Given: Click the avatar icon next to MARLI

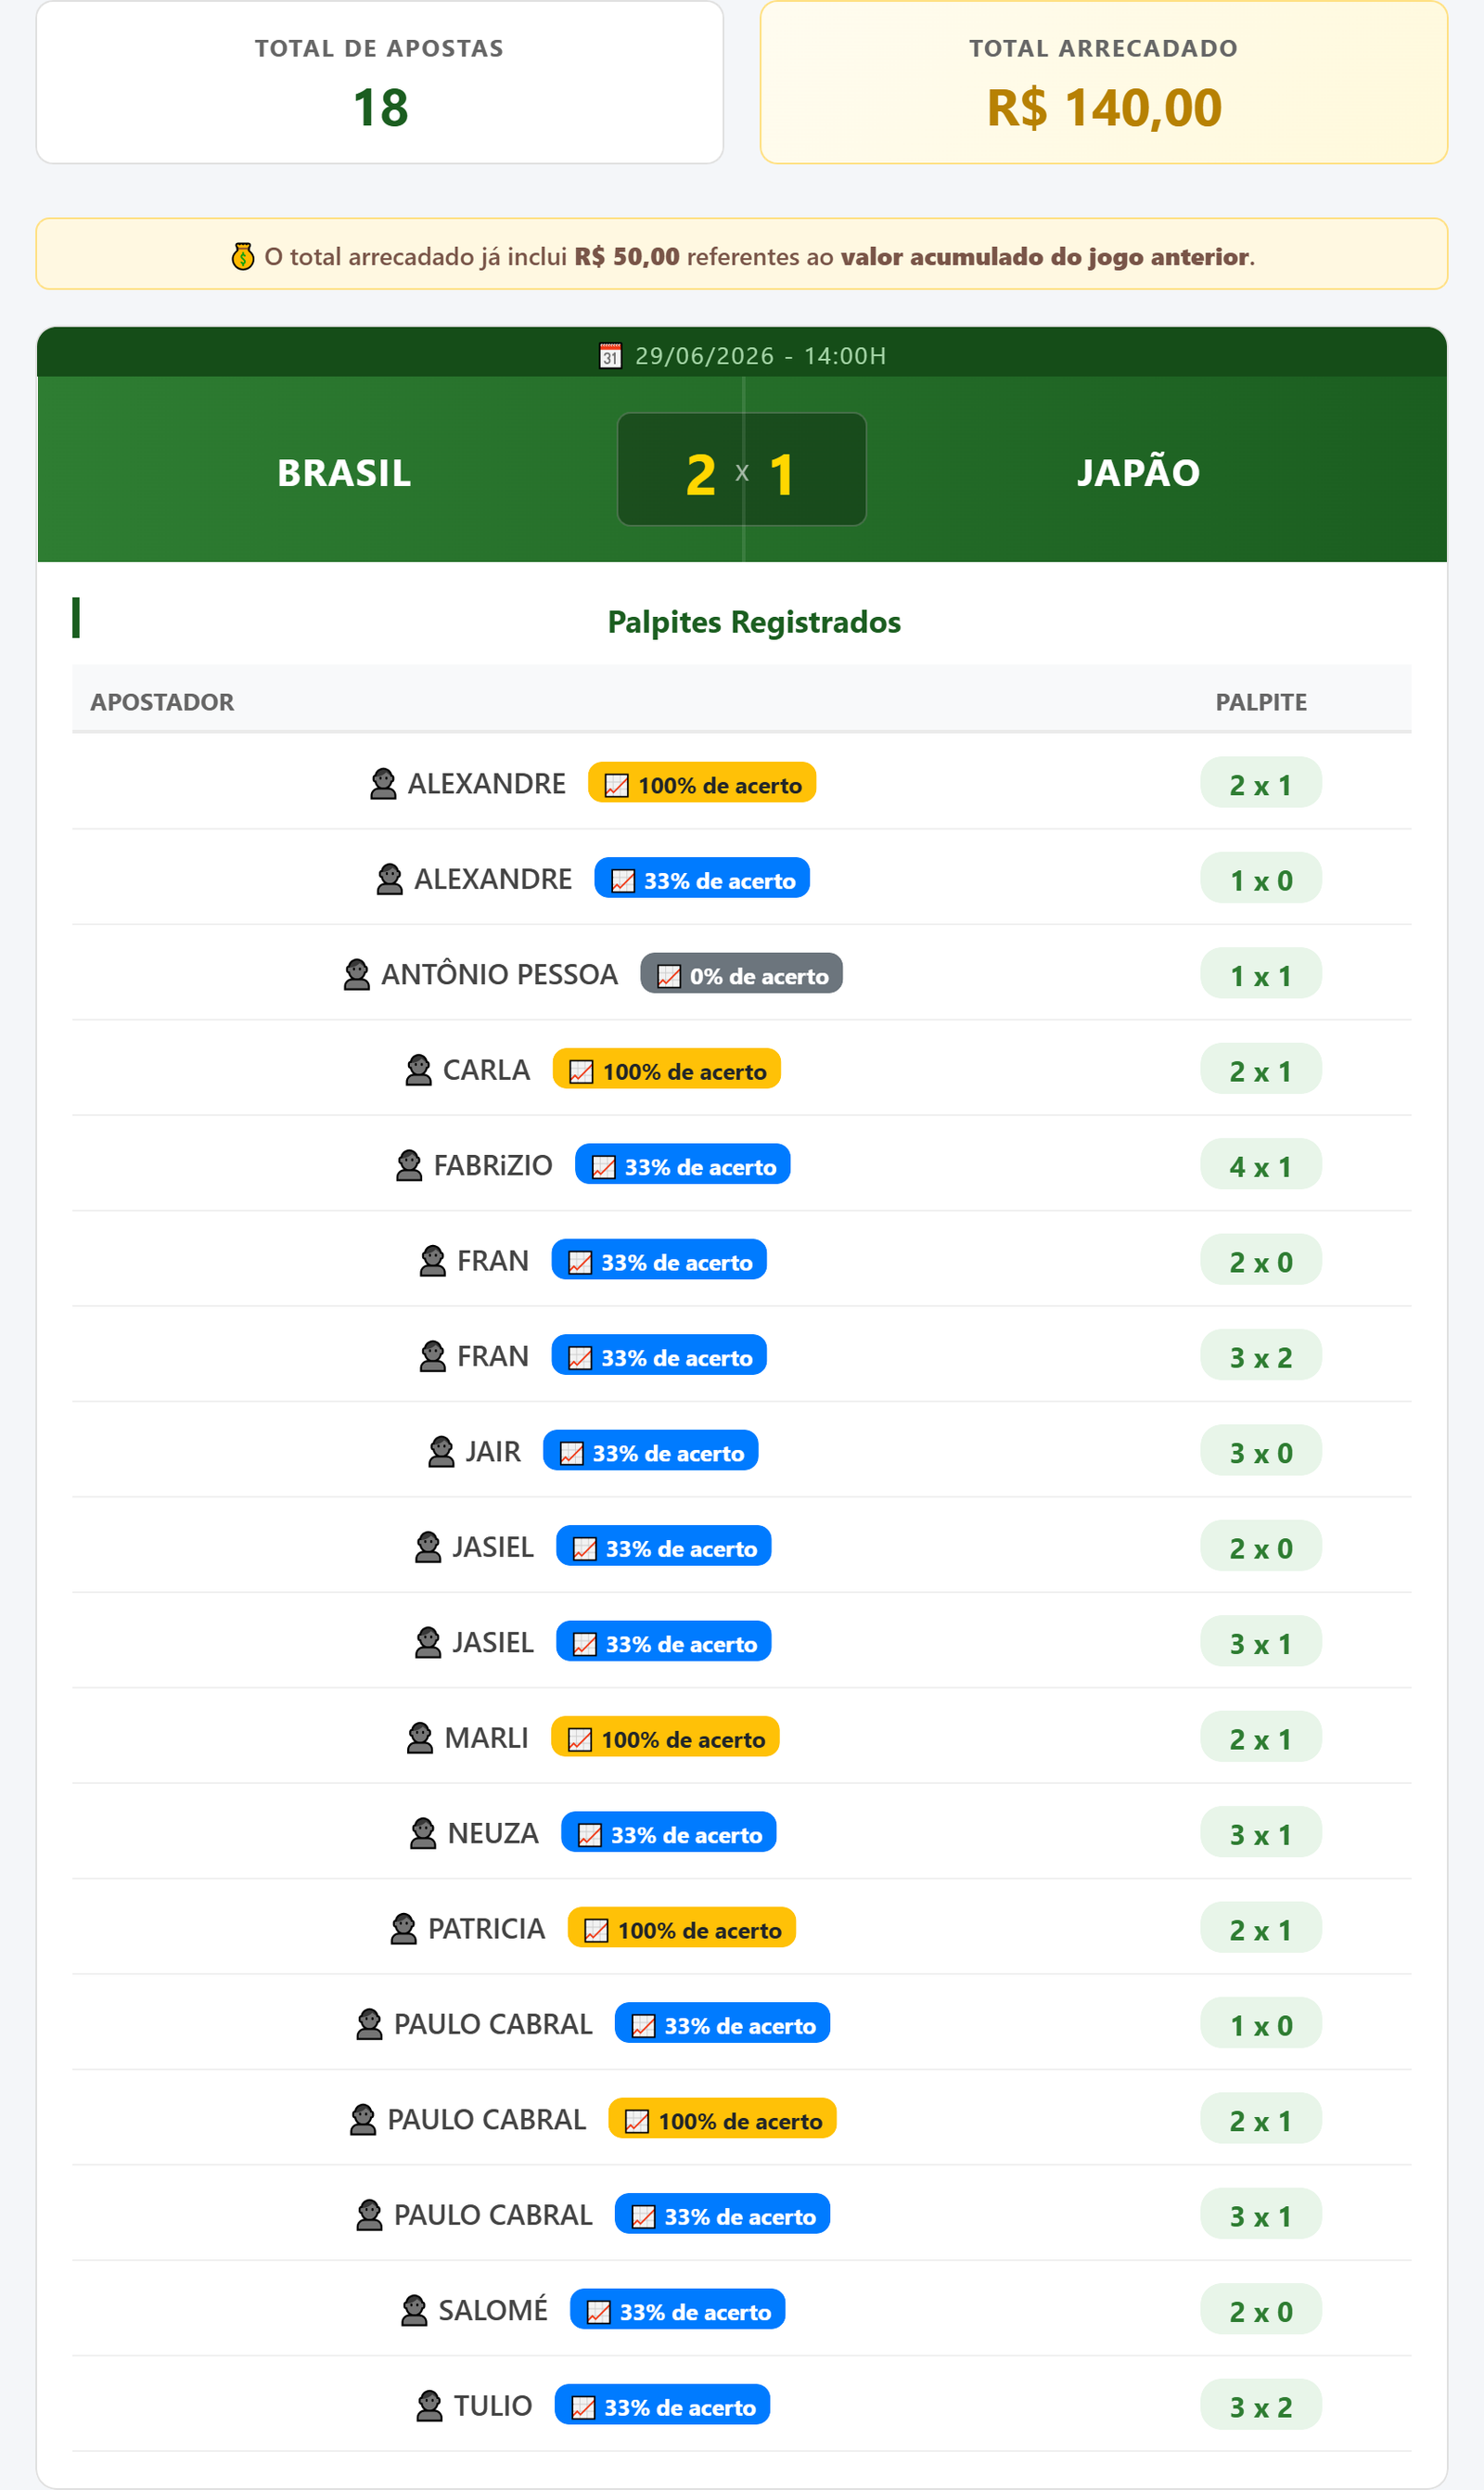Looking at the screenshot, I should [420, 1738].
